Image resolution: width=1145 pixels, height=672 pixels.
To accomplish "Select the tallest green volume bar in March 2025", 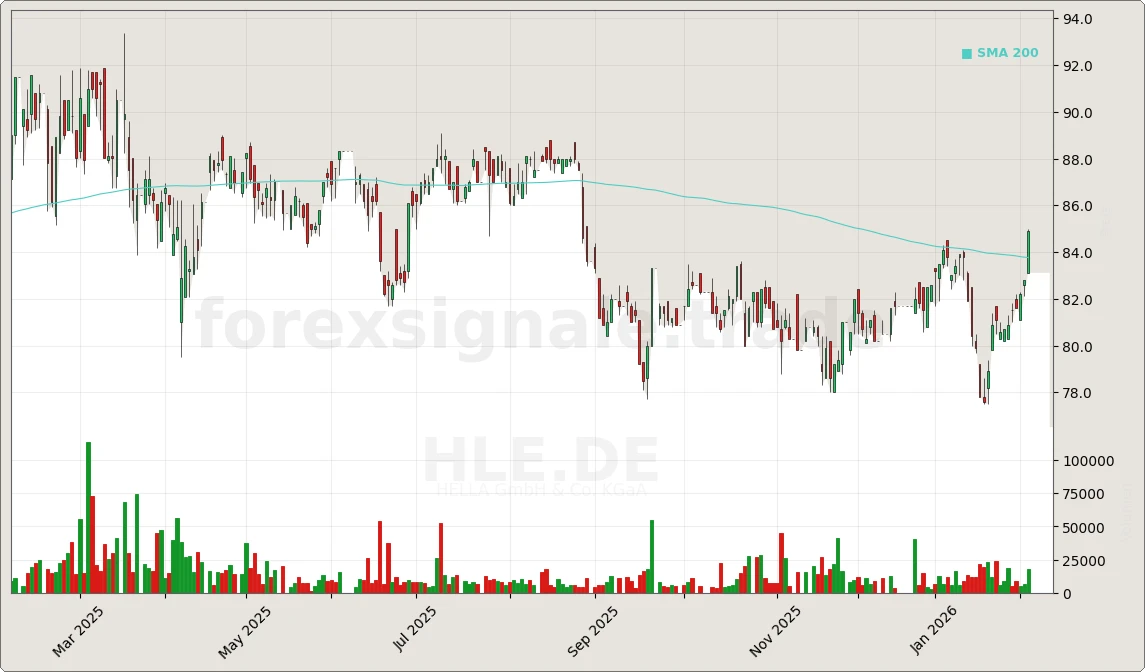I will pos(87,520).
